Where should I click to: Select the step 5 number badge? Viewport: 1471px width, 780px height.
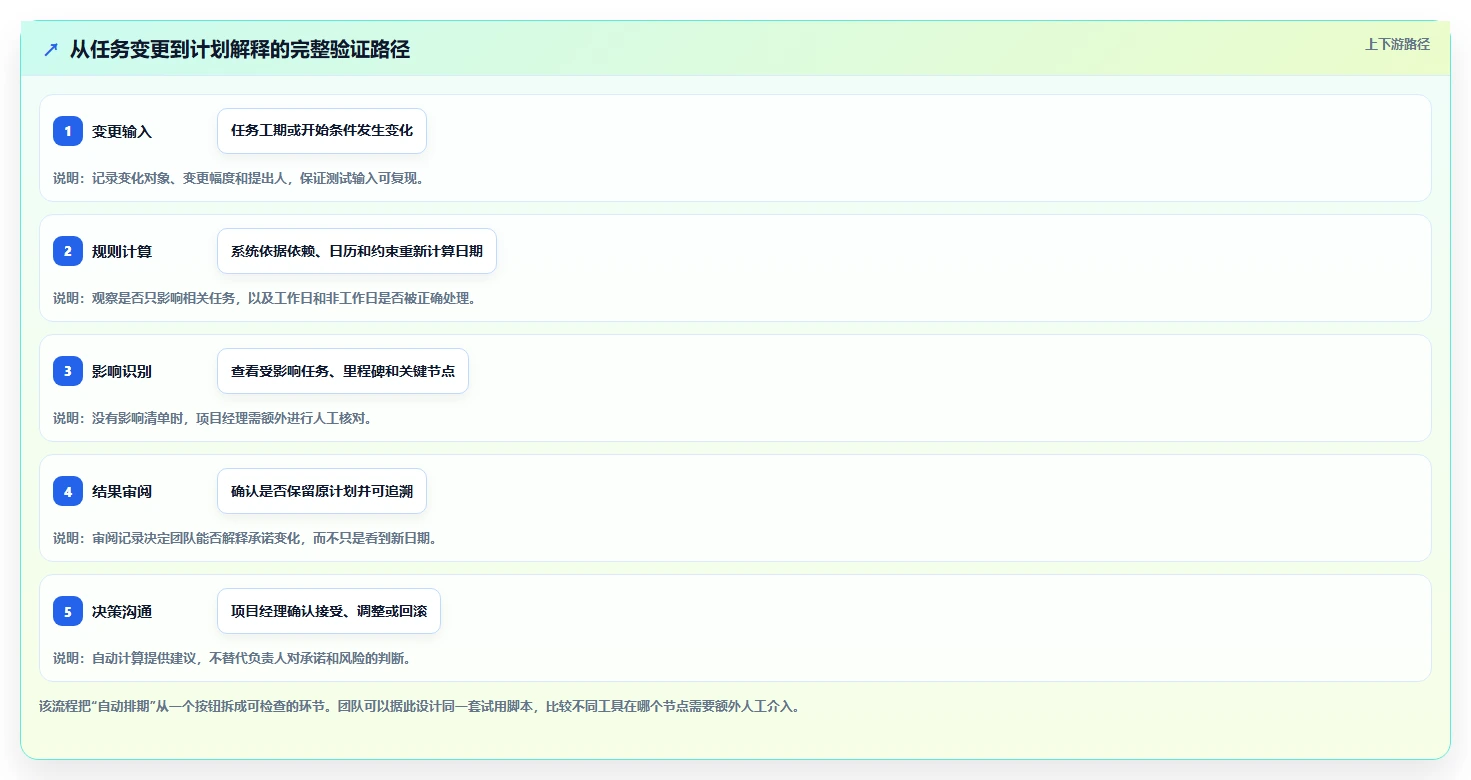[x=68, y=611]
